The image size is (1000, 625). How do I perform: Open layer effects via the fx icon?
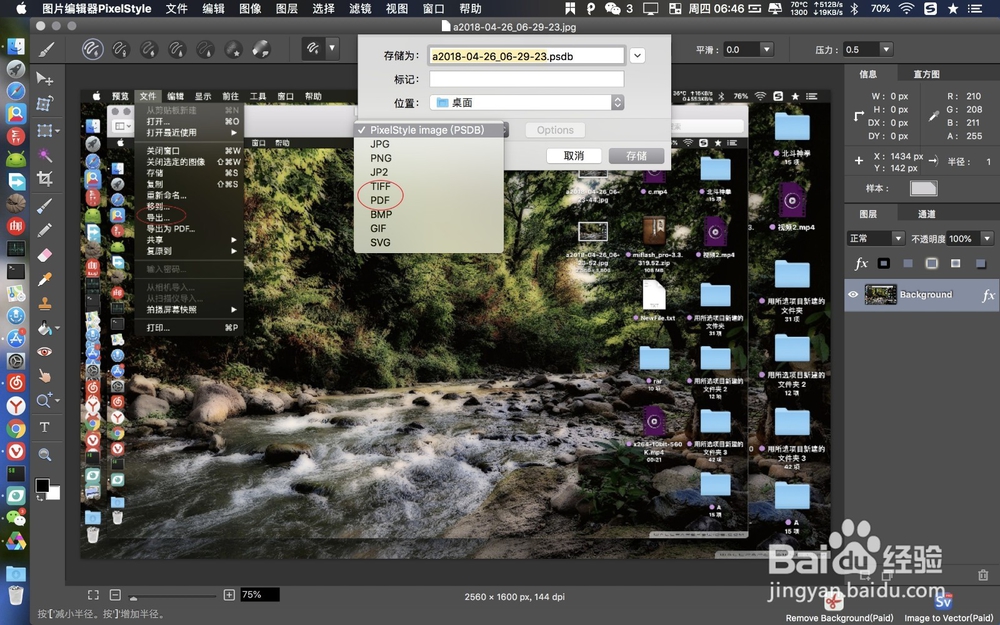(x=860, y=263)
